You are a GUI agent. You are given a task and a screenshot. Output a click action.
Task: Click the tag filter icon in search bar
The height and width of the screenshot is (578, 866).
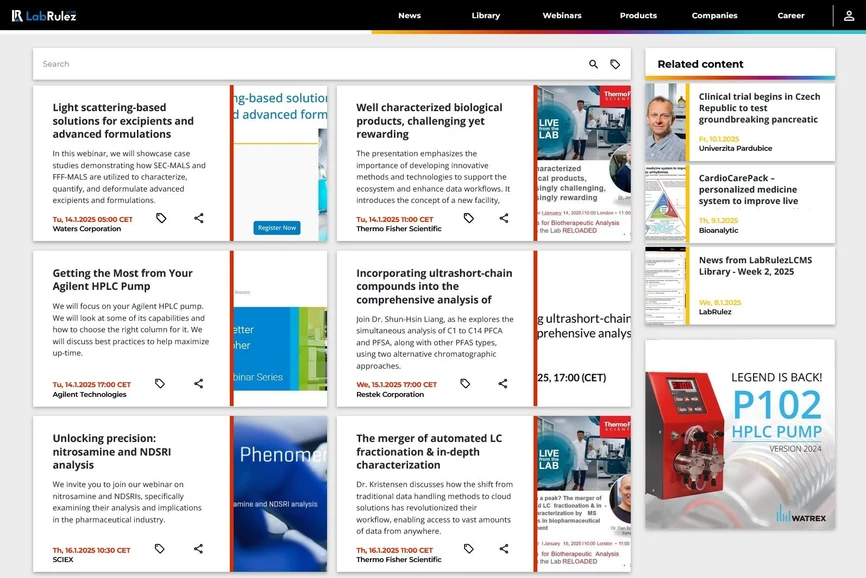point(615,64)
